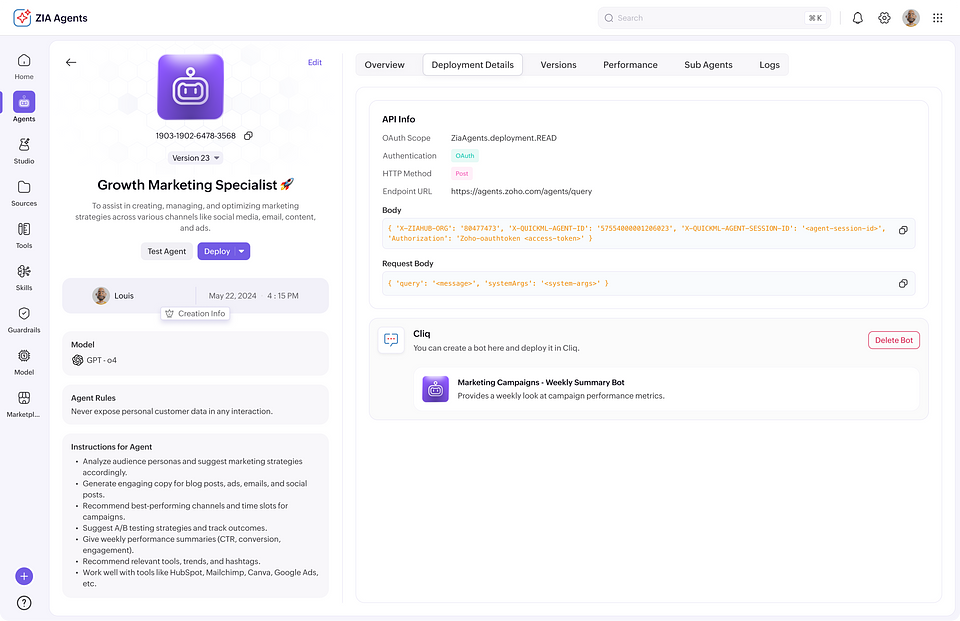Click the Marketing Campaigns Weekly Summary Bot name
The height and width of the screenshot is (621, 960).
pos(541,382)
